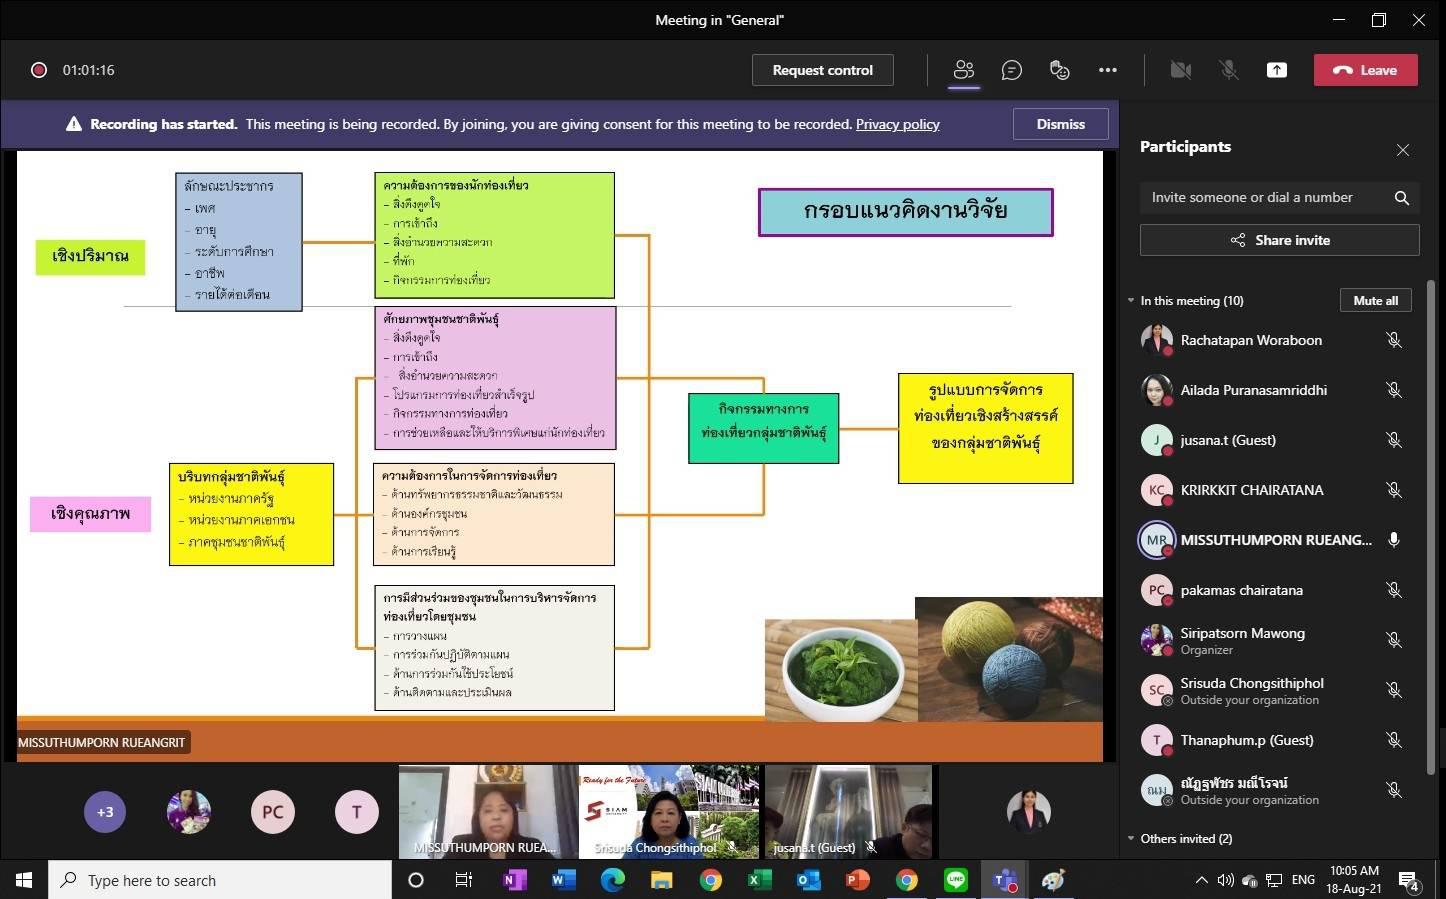1446x899 pixels.
Task: Expand the Others invited section
Action: pos(1131,839)
